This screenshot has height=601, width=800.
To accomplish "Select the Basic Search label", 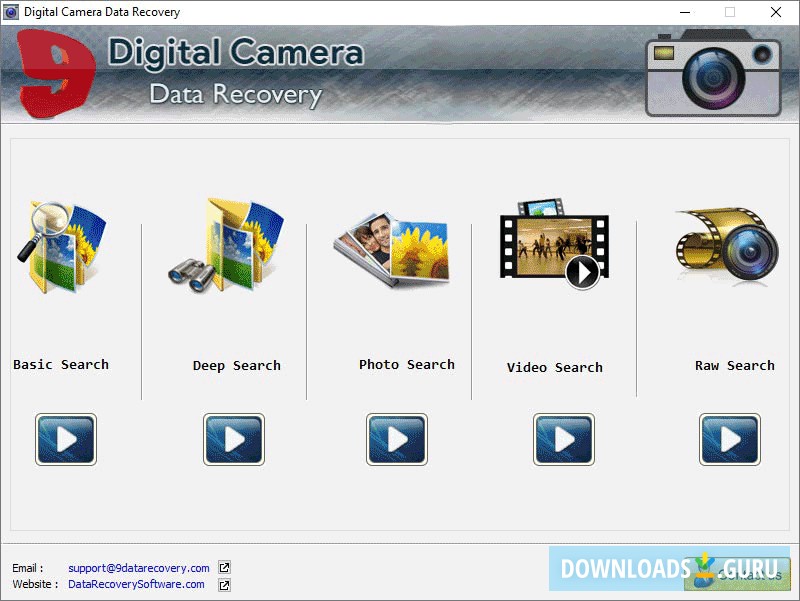I will 61,364.
